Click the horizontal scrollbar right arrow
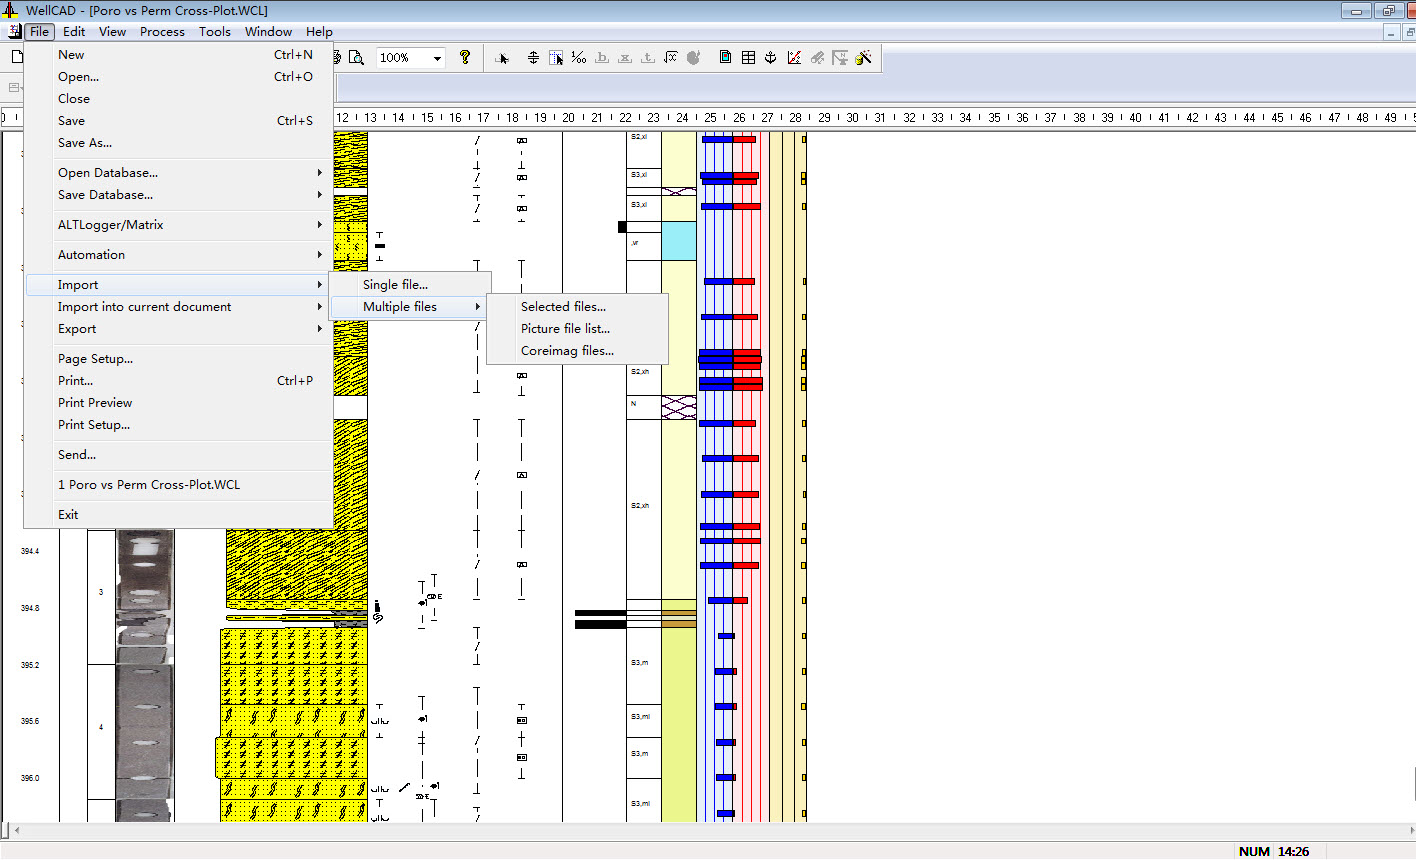1416x860 pixels. pos(1411,830)
